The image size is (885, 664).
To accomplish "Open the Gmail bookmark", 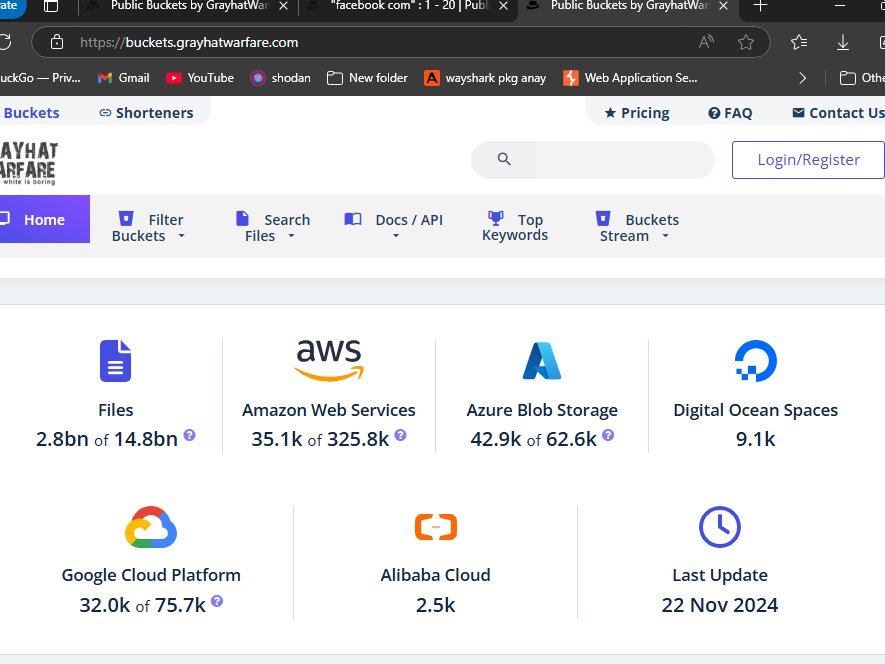I will point(124,78).
